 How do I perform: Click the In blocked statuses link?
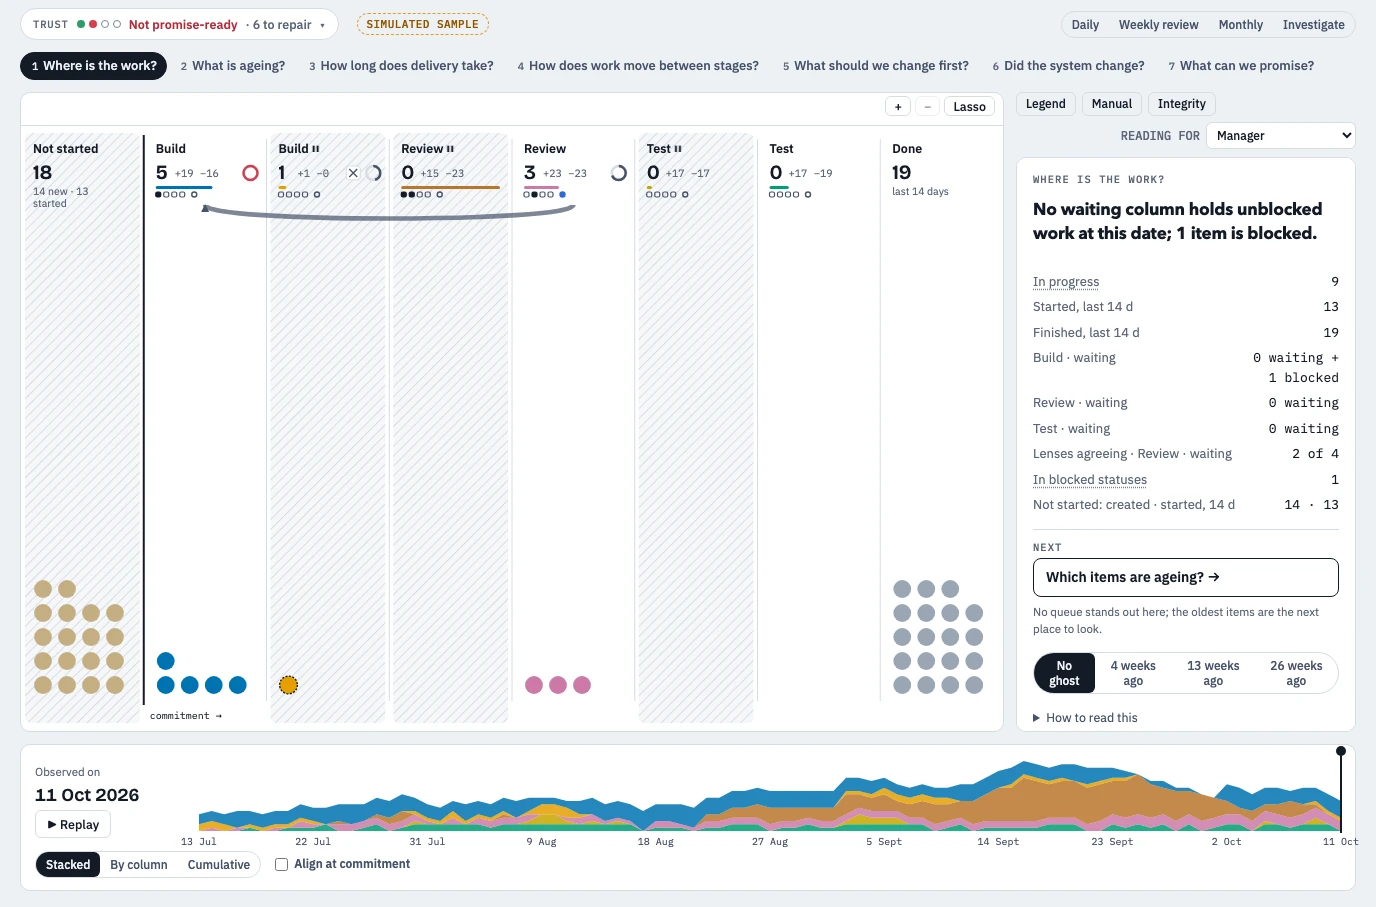click(x=1090, y=480)
